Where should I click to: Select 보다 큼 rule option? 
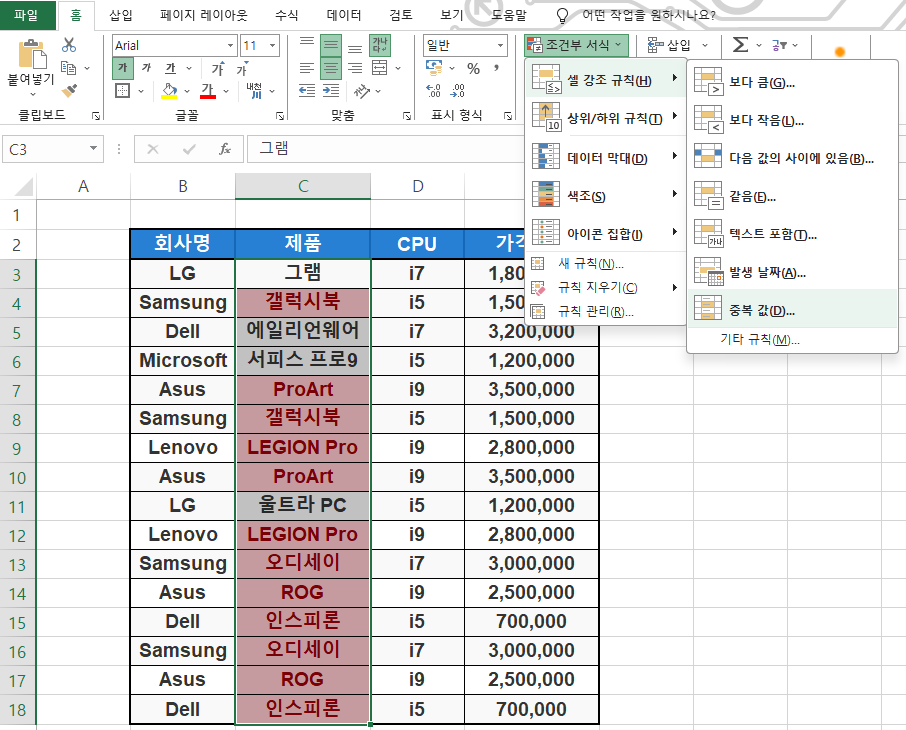point(792,82)
